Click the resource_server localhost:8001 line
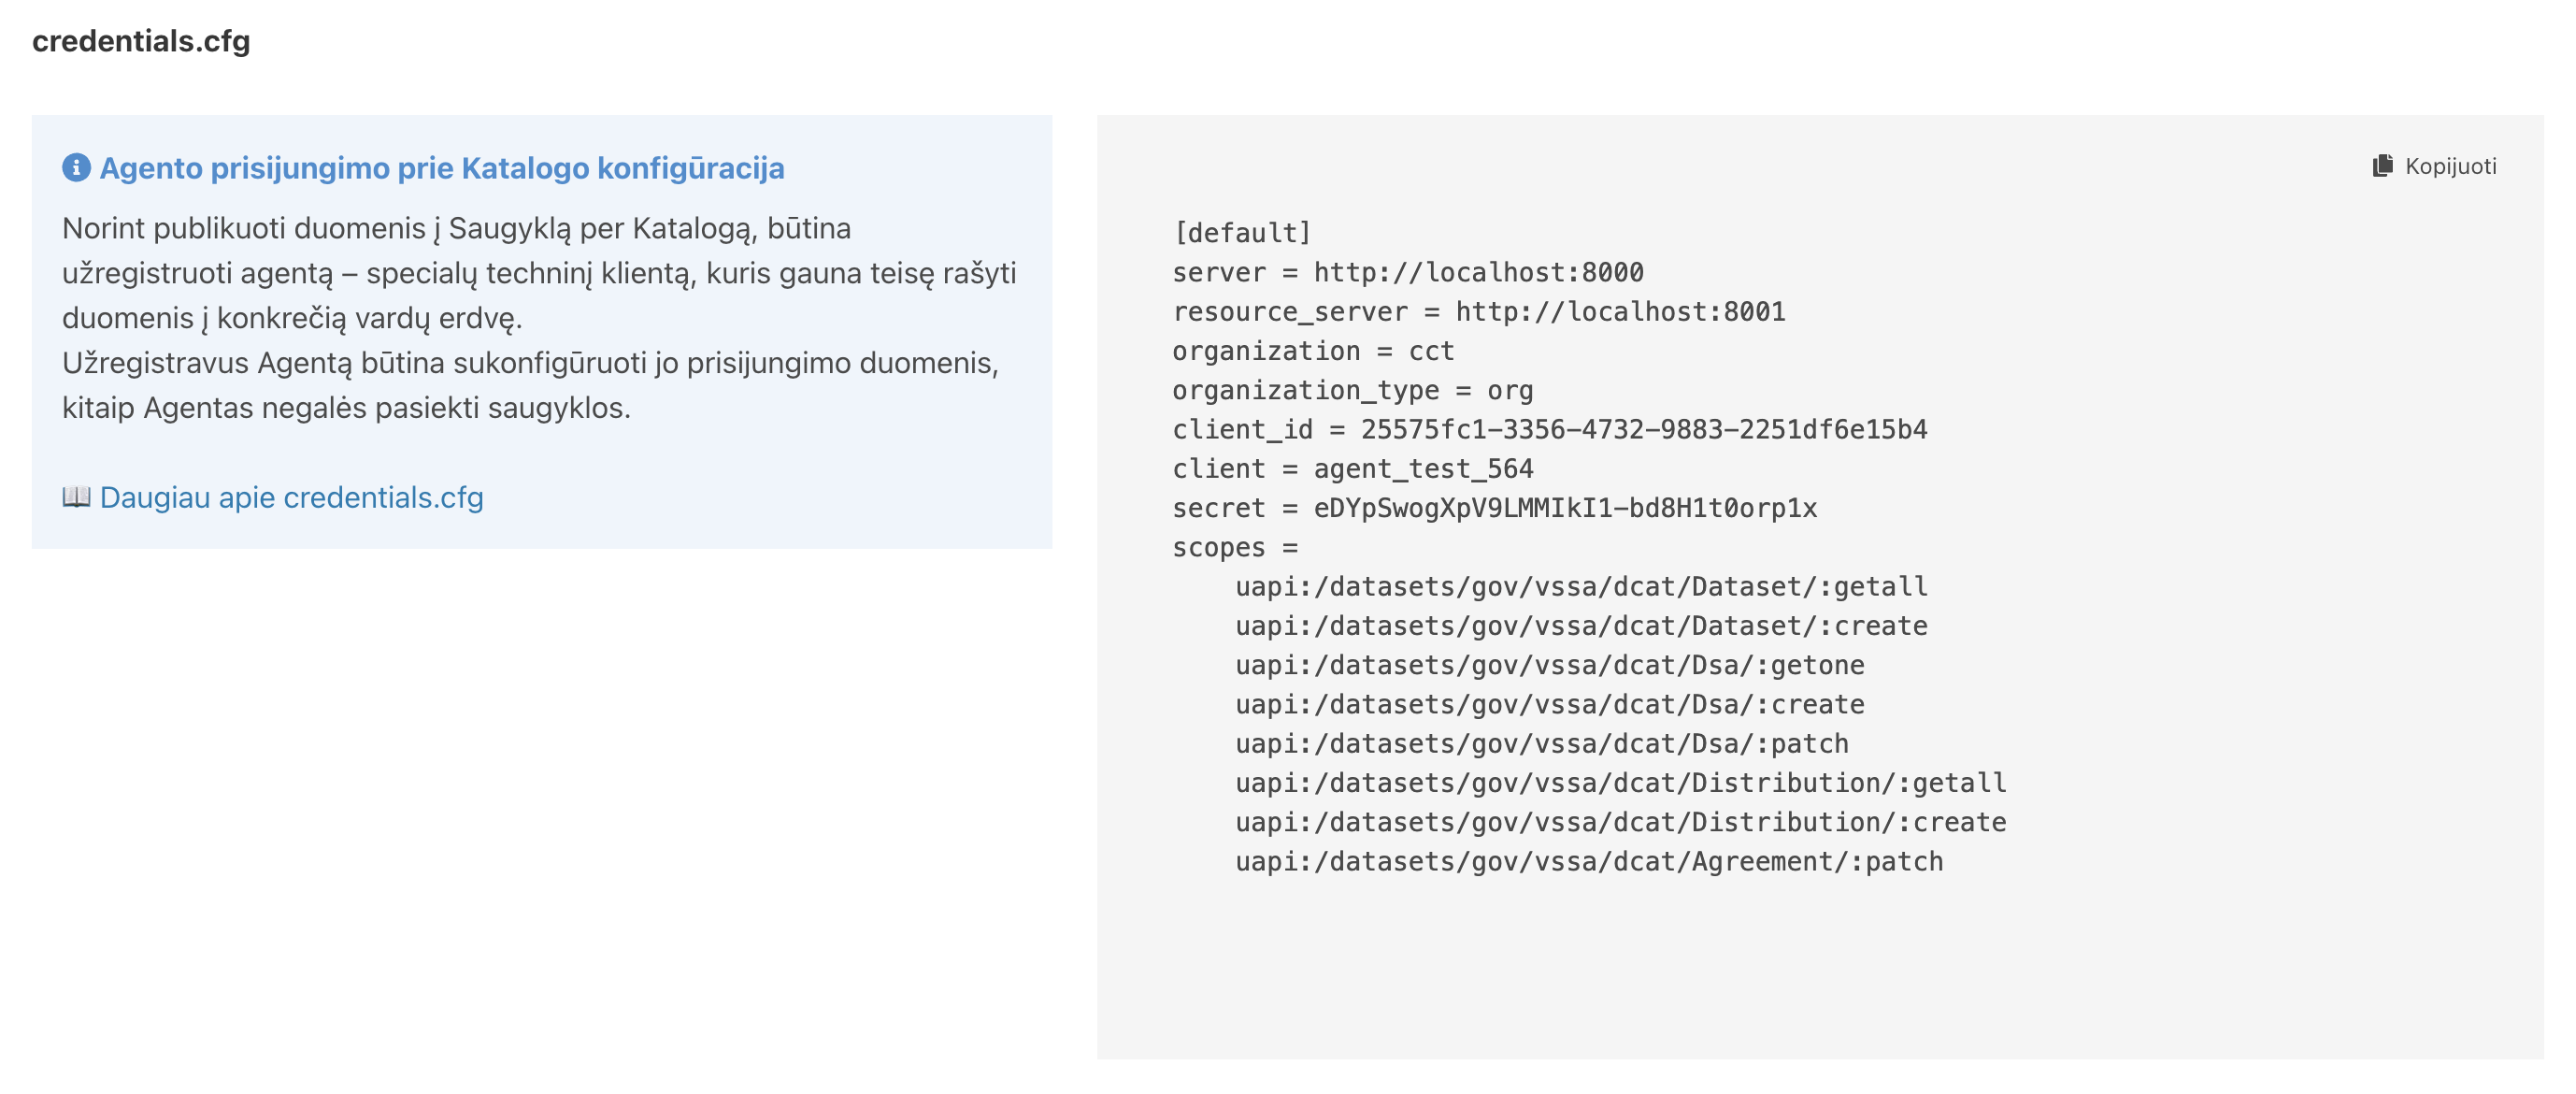2576x1094 pixels. point(1479,311)
